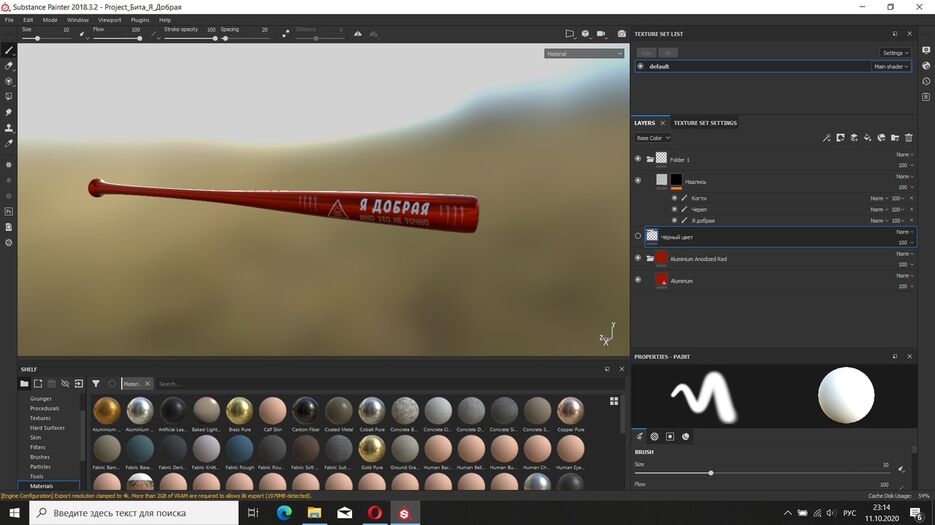935x525 pixels.
Task: Open the Main shader dropdown
Action: click(x=891, y=66)
